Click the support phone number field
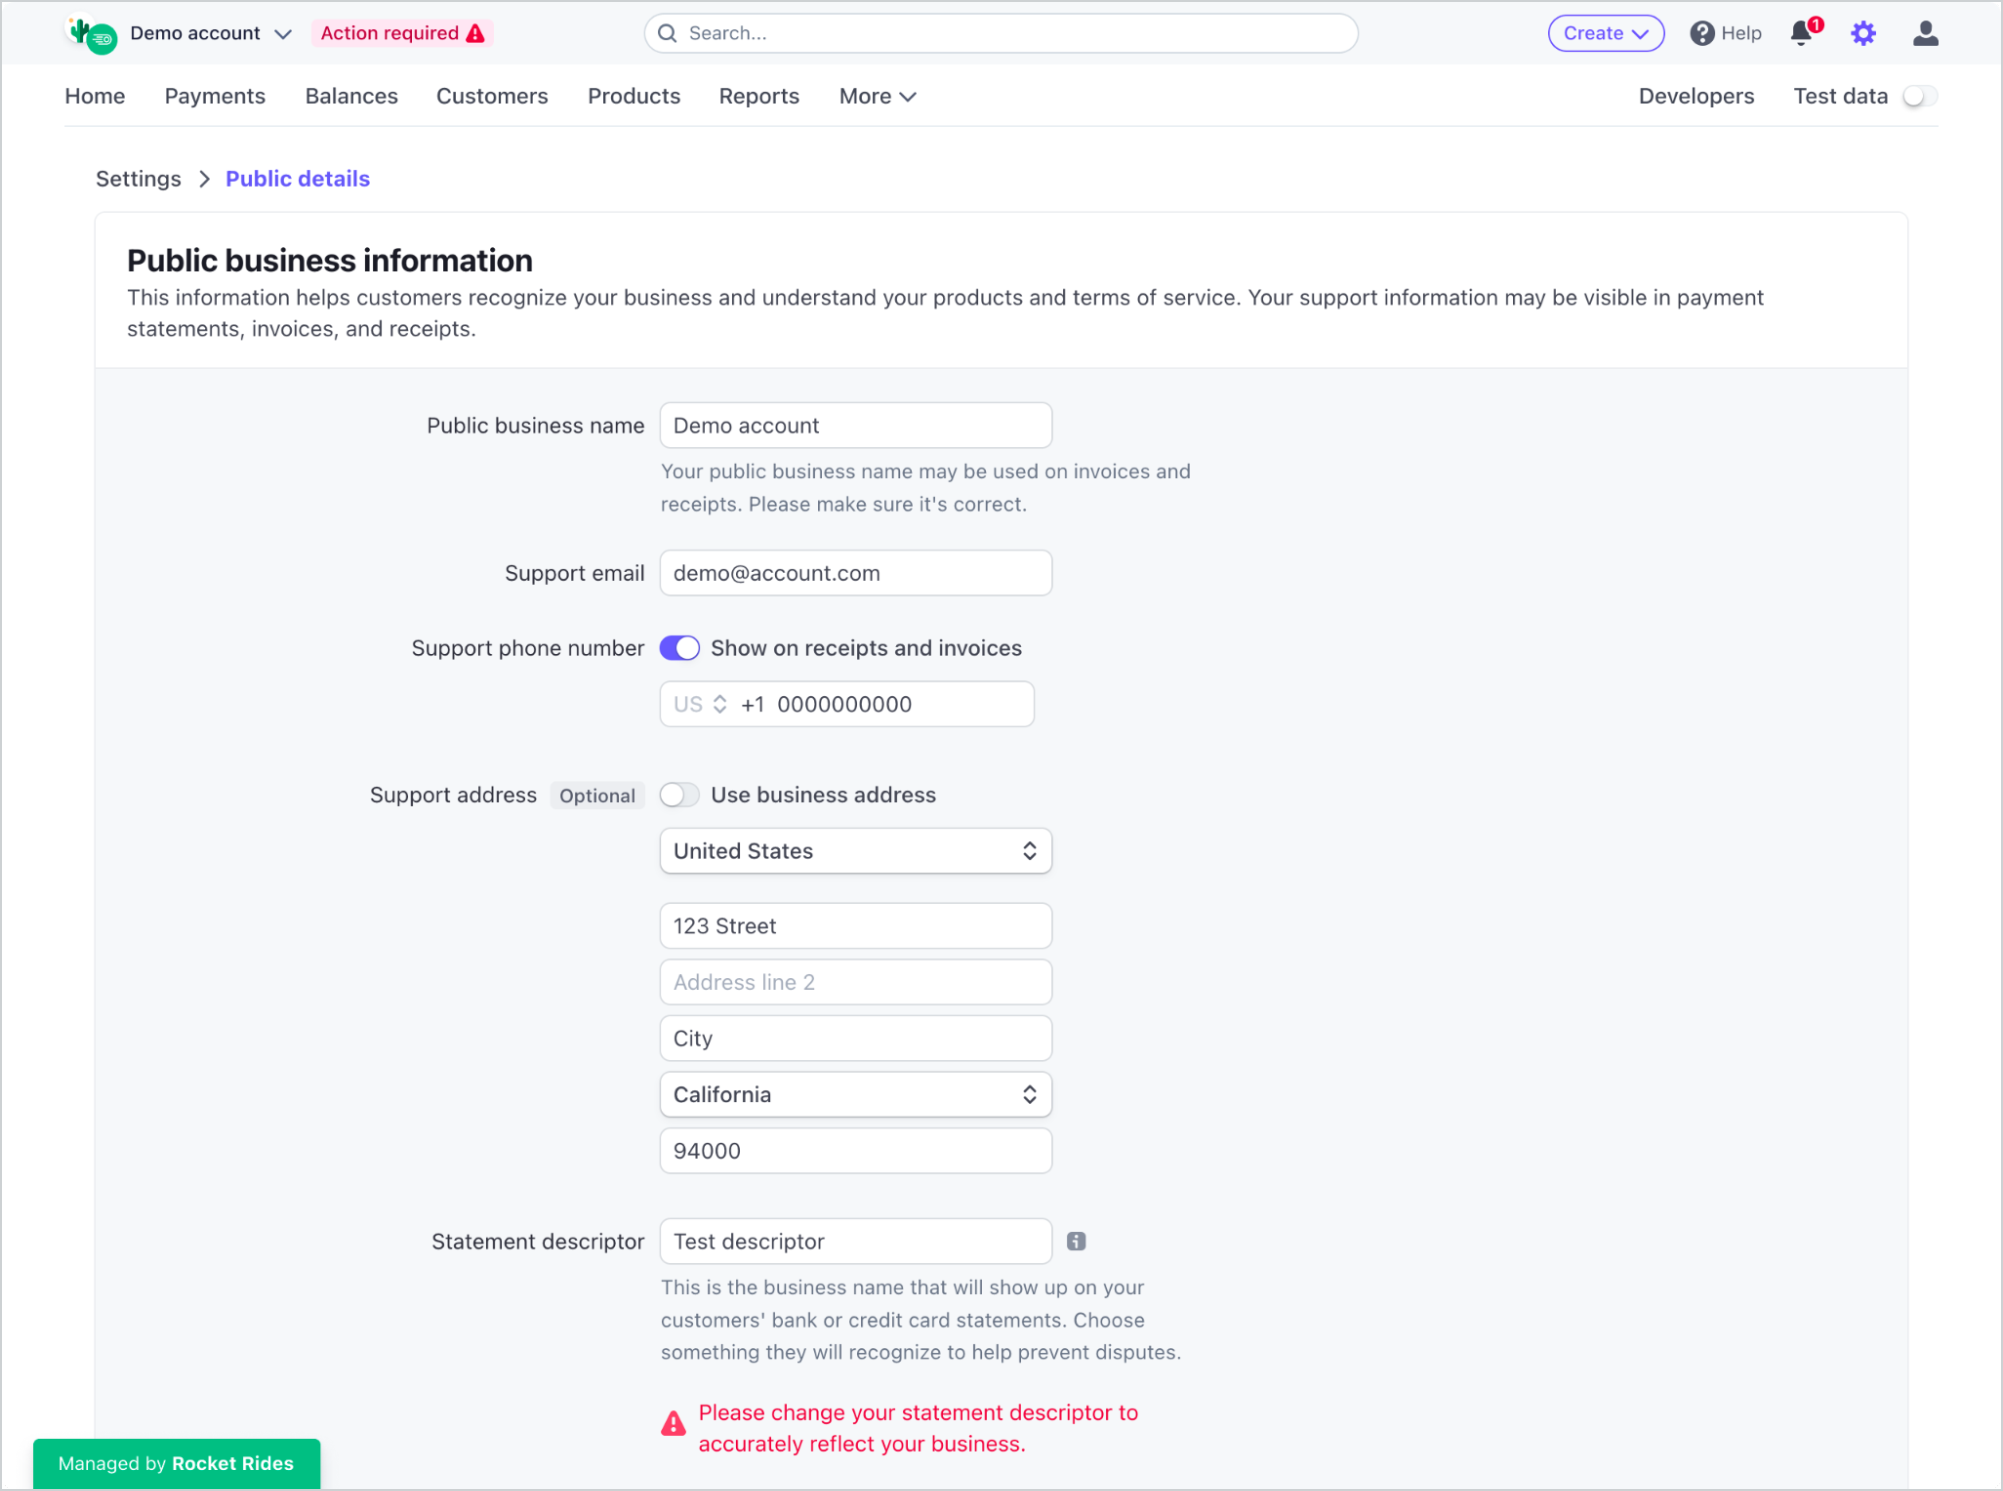Image resolution: width=2003 pixels, height=1491 pixels. coord(846,704)
